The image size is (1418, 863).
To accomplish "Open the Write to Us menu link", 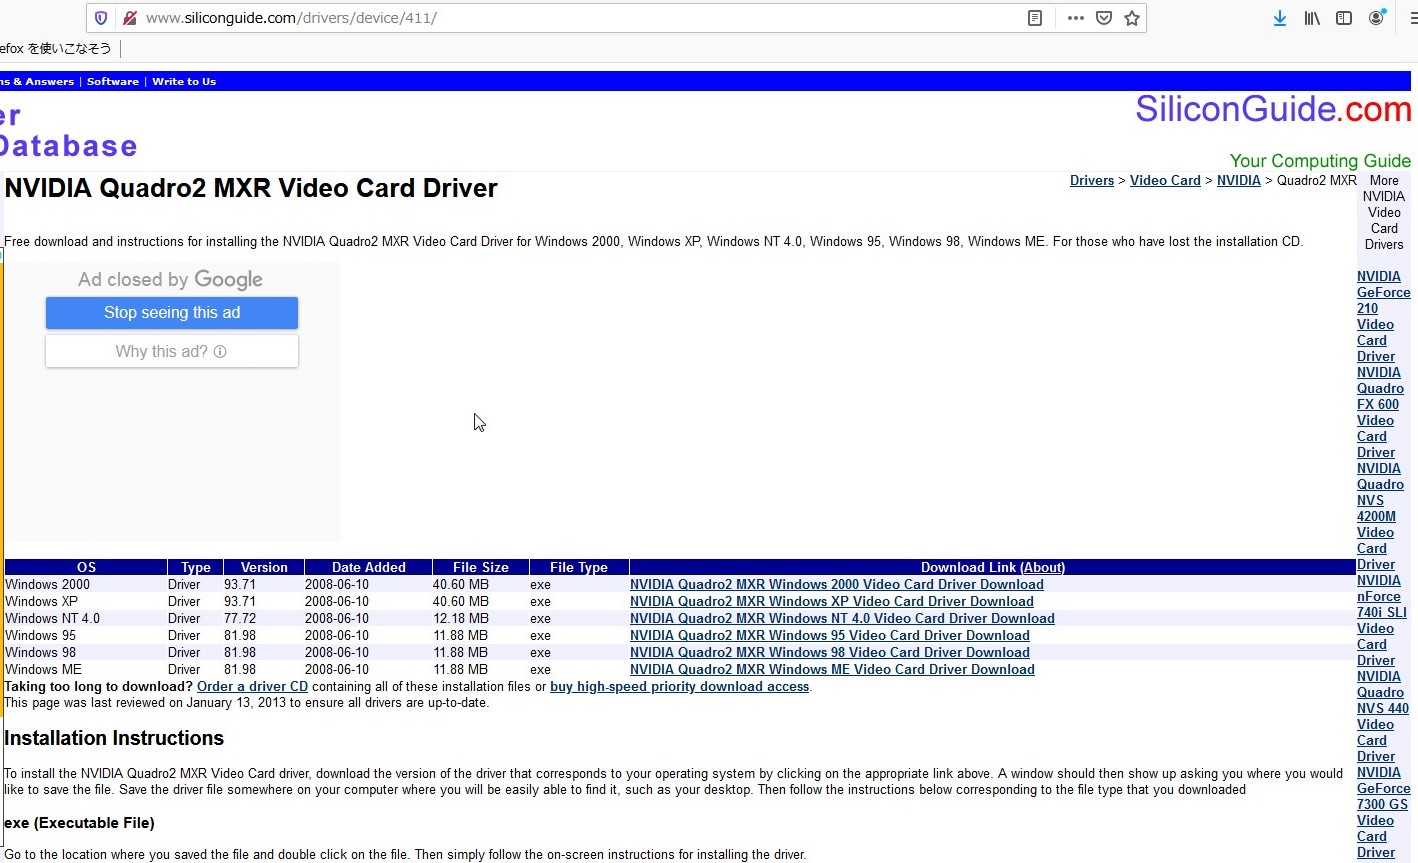I will (x=184, y=82).
